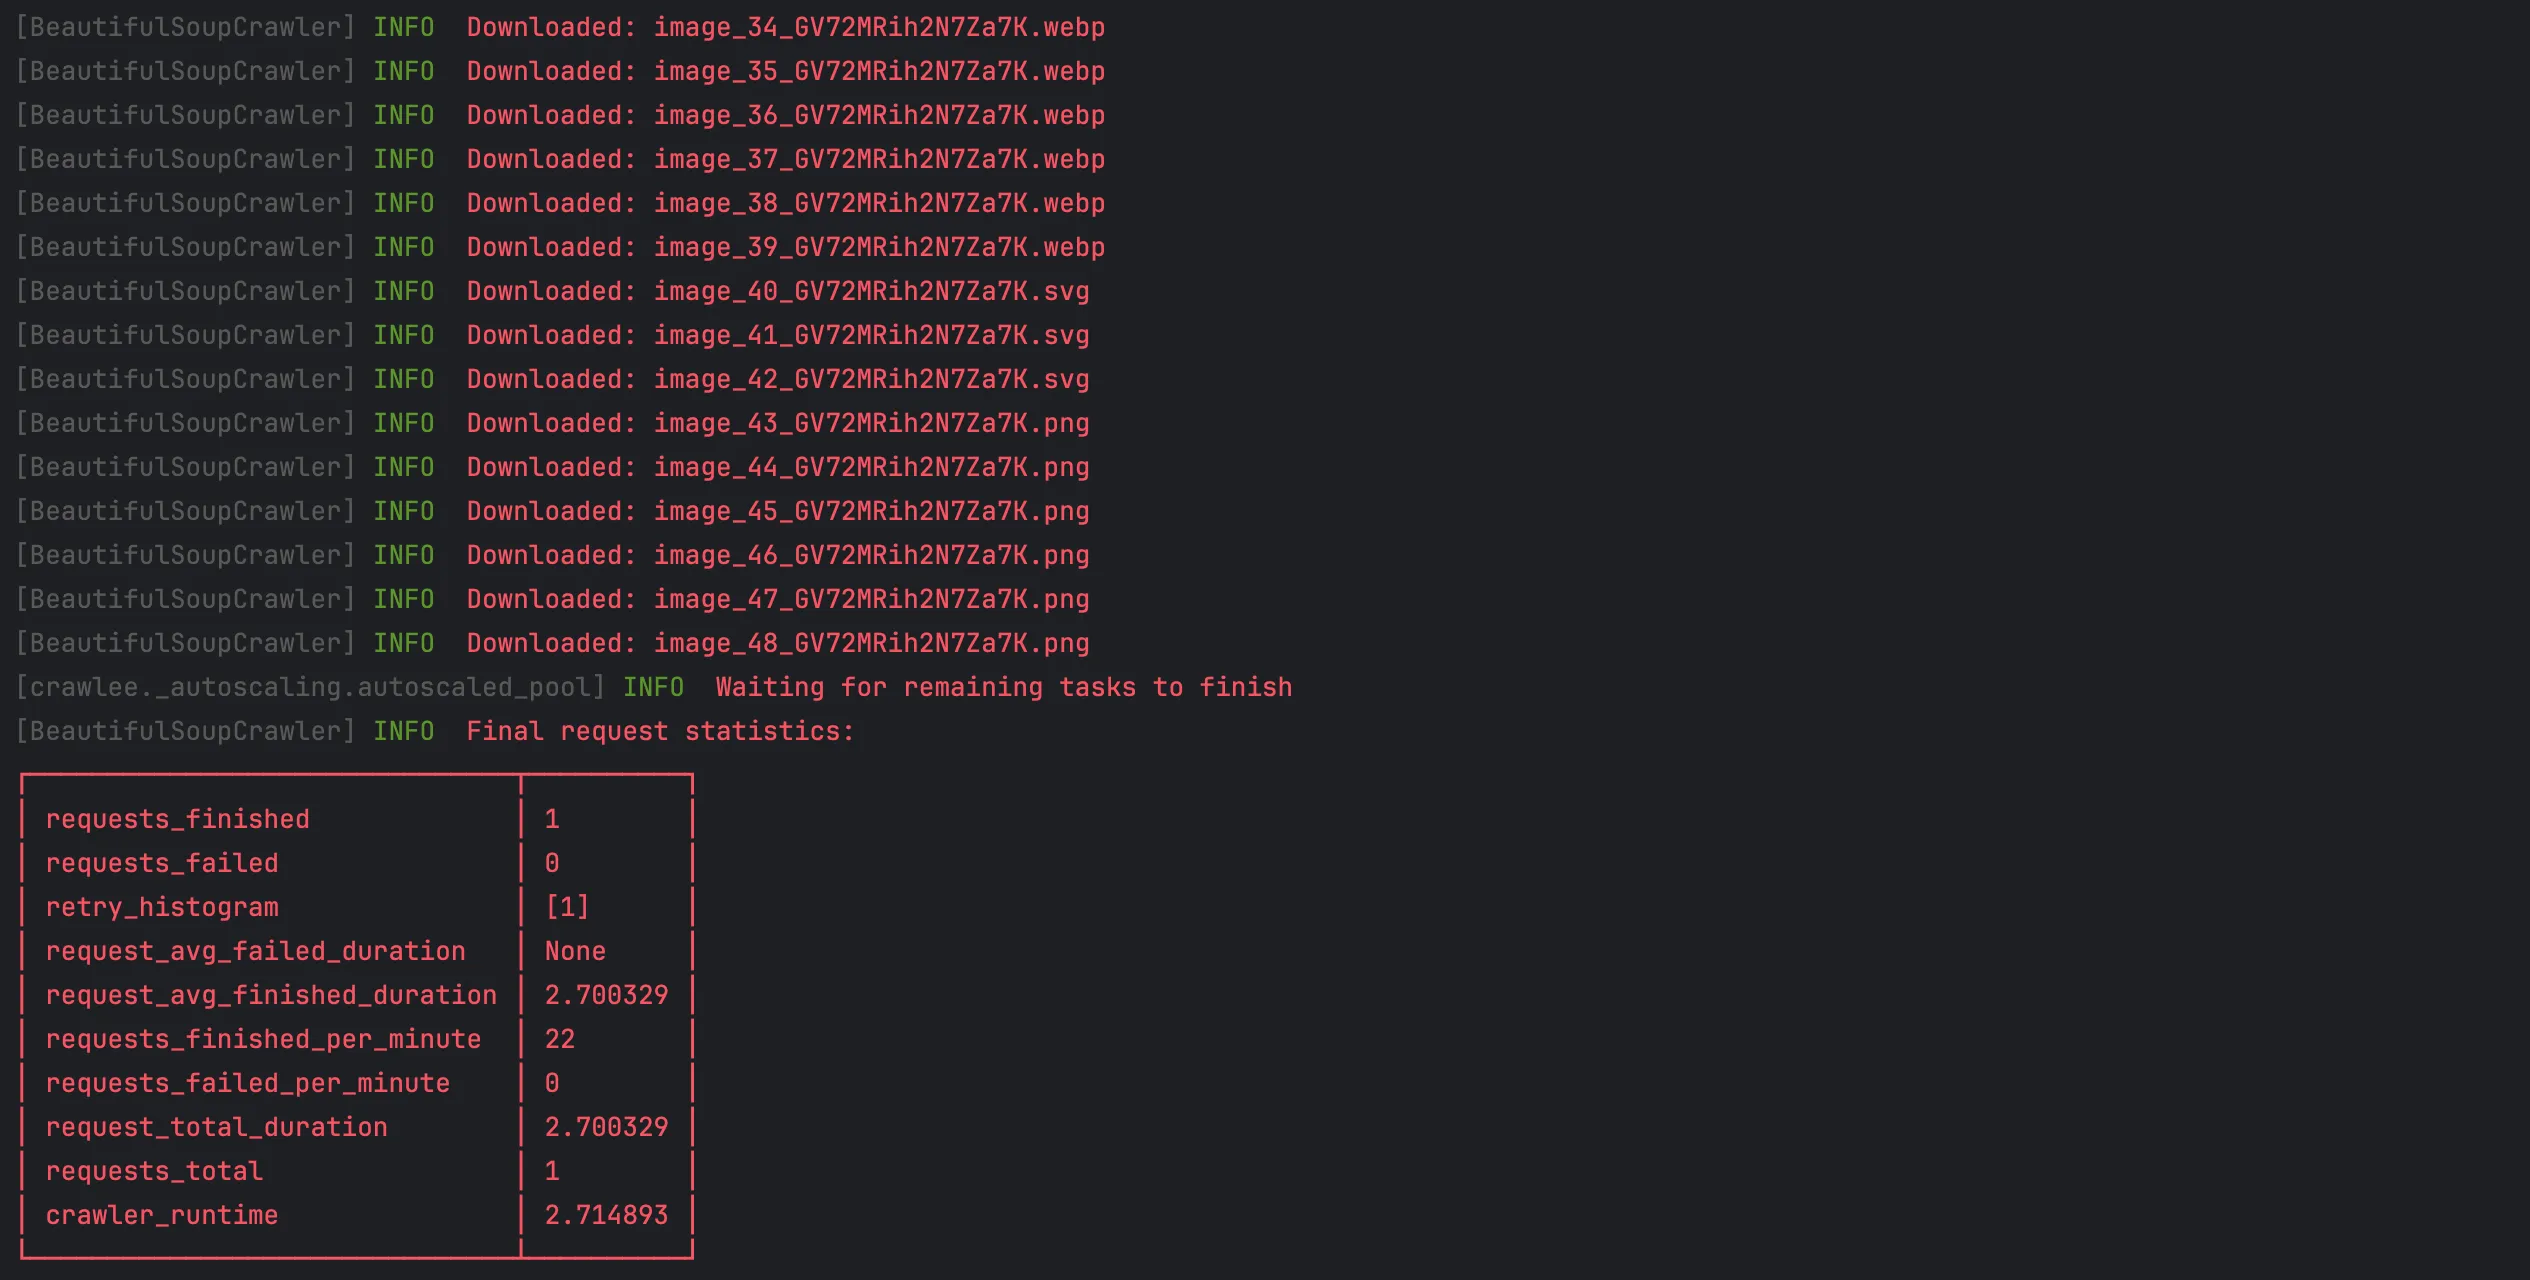Click the request_avg_failed_duration label

point(256,951)
